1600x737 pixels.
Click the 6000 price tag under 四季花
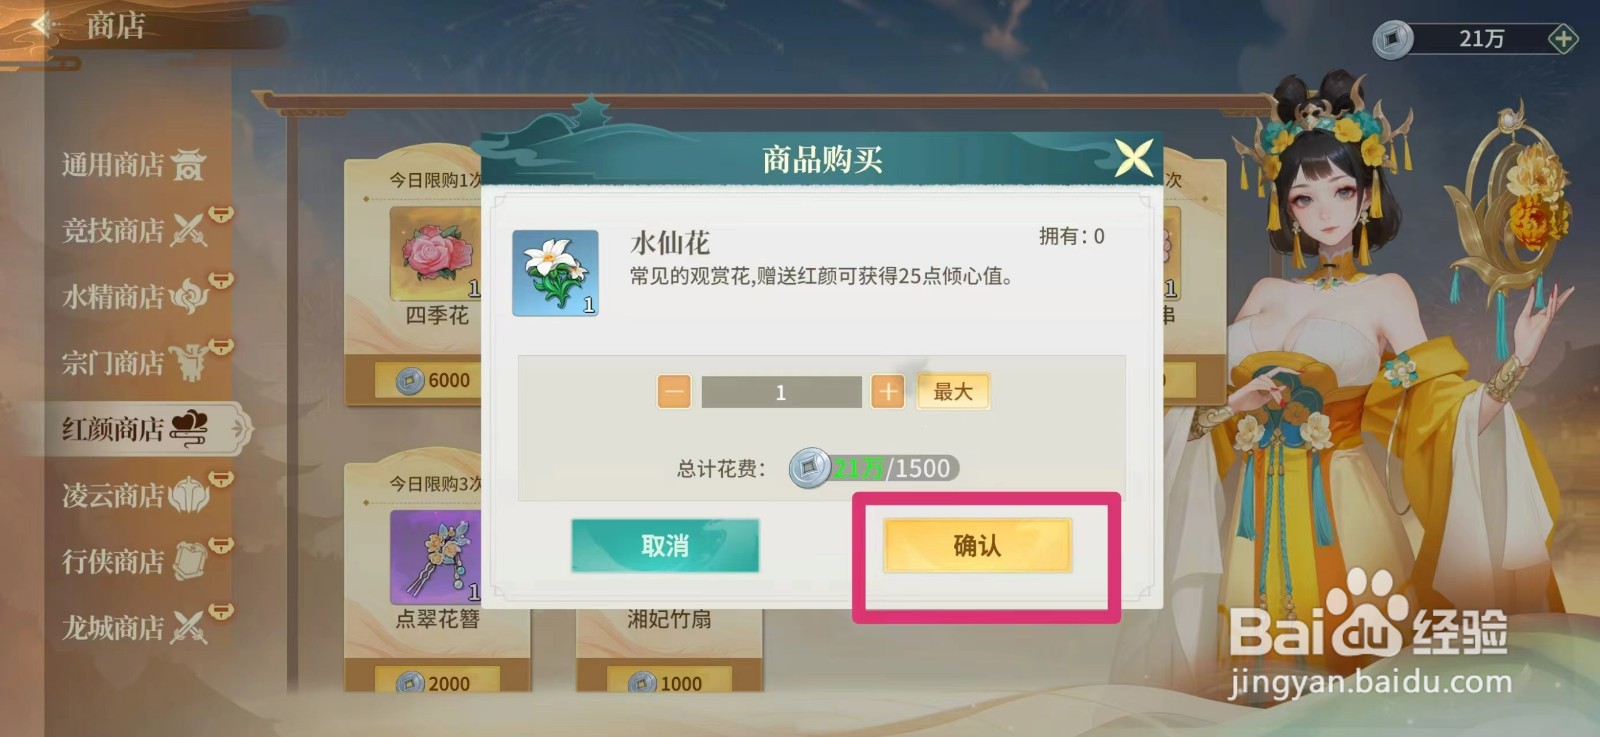(x=436, y=380)
